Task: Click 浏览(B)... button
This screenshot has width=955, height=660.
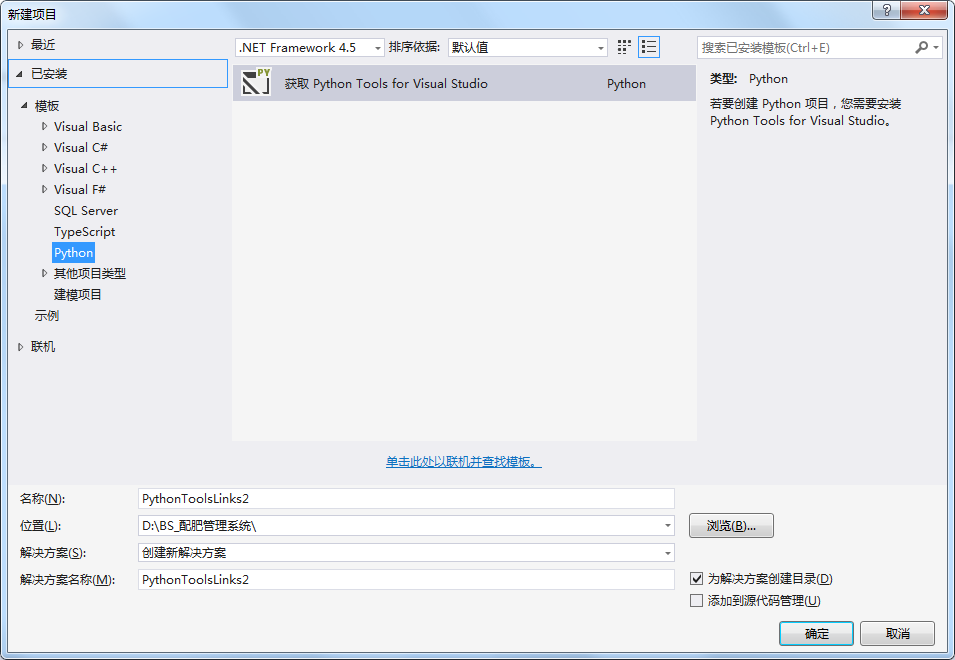Action: tap(731, 525)
